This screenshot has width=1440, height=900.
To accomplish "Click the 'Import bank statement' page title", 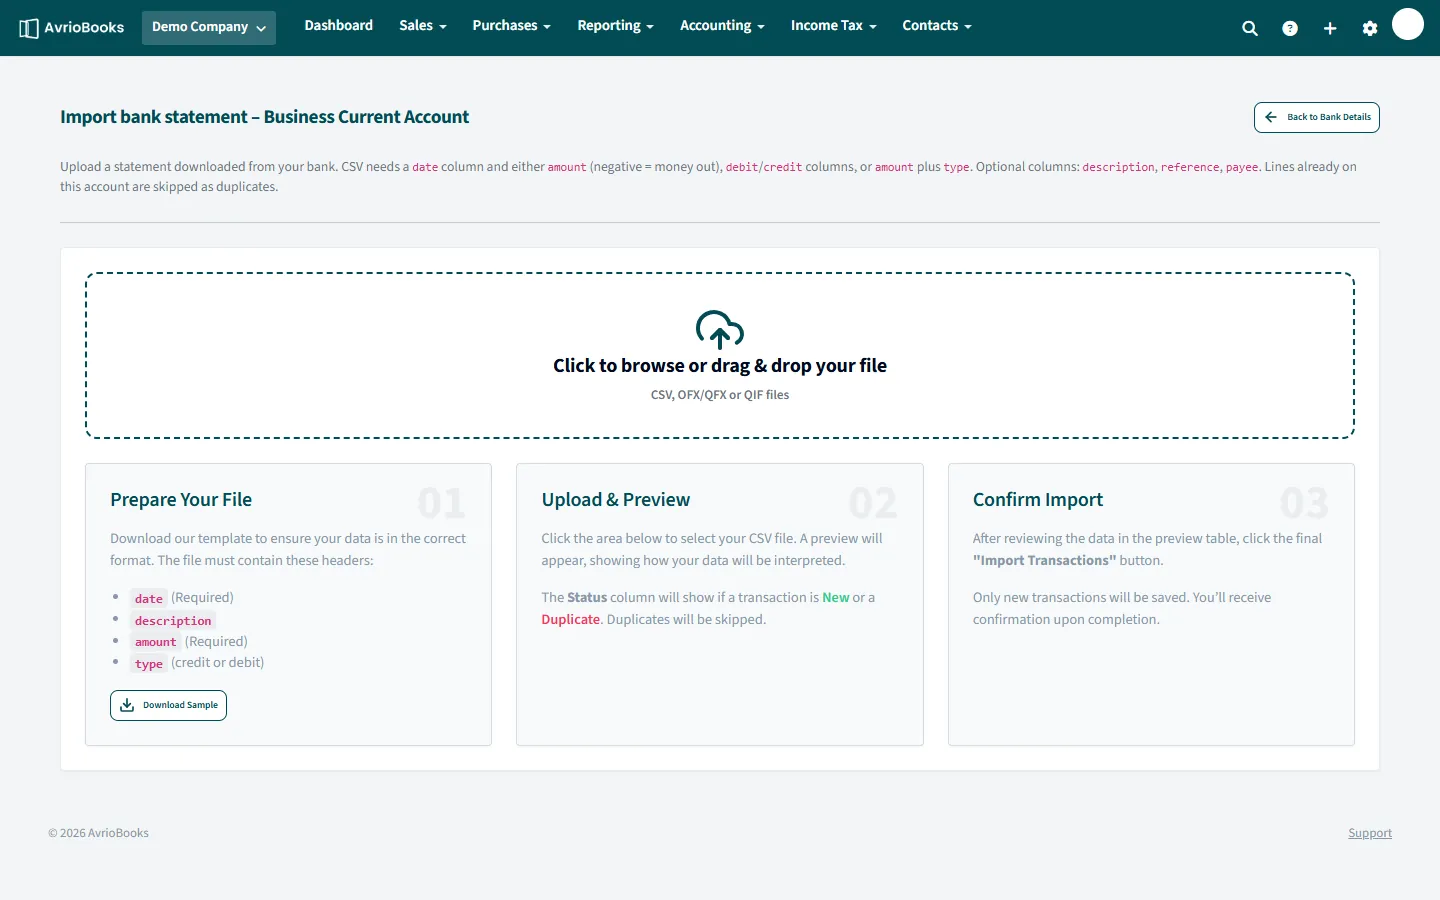I will [x=264, y=117].
